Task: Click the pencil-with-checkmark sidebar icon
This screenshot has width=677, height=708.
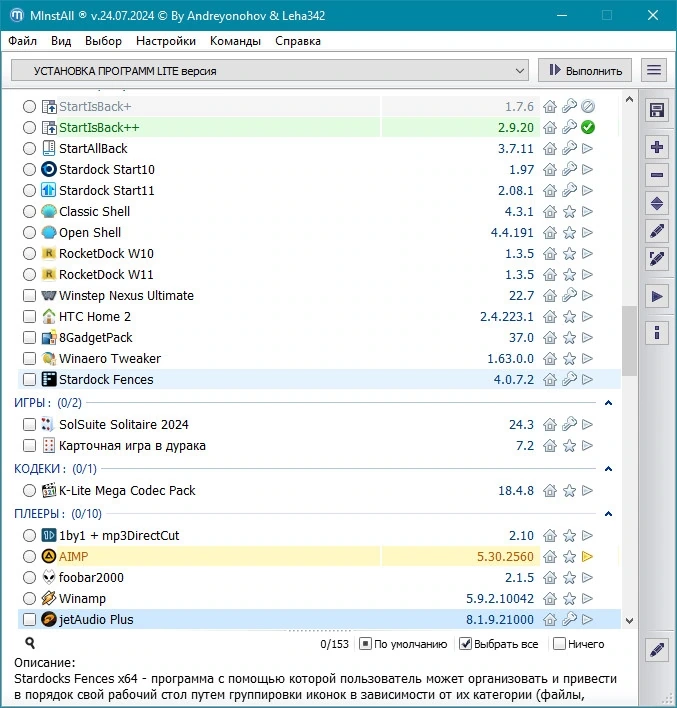Action: [657, 259]
